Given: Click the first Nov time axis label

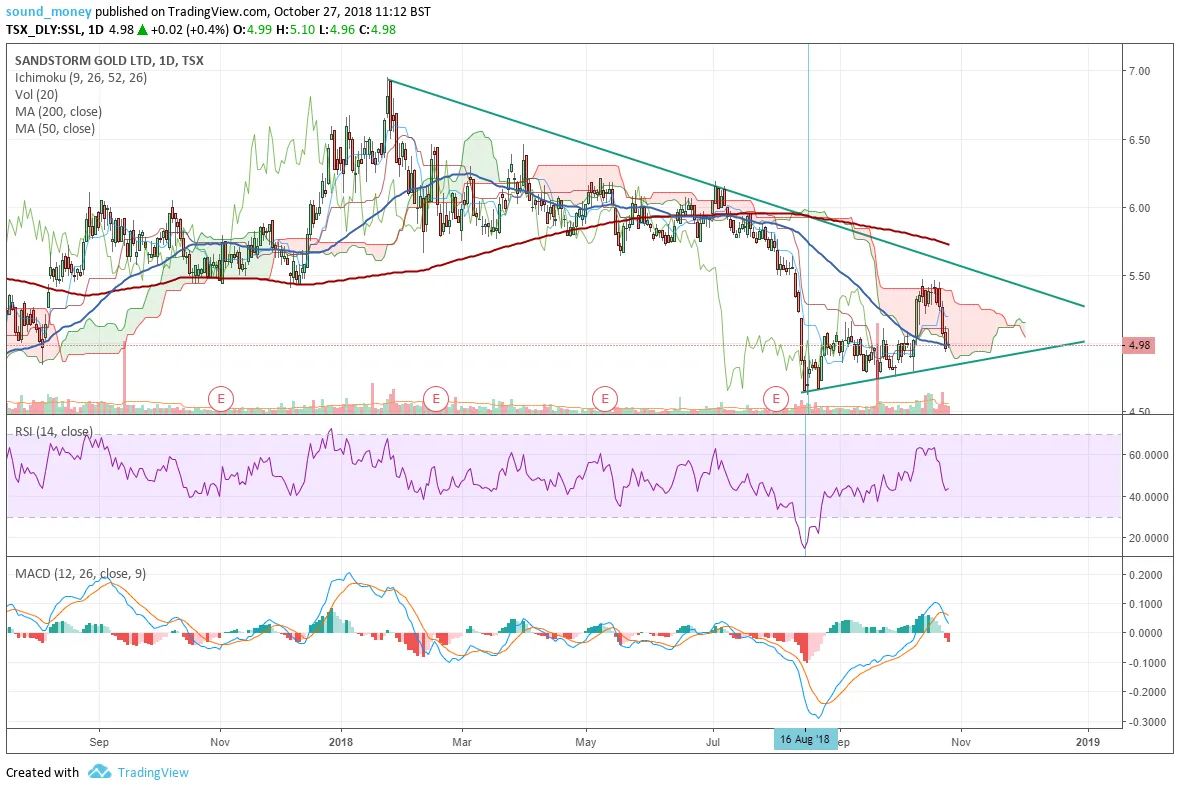Looking at the screenshot, I should [220, 742].
